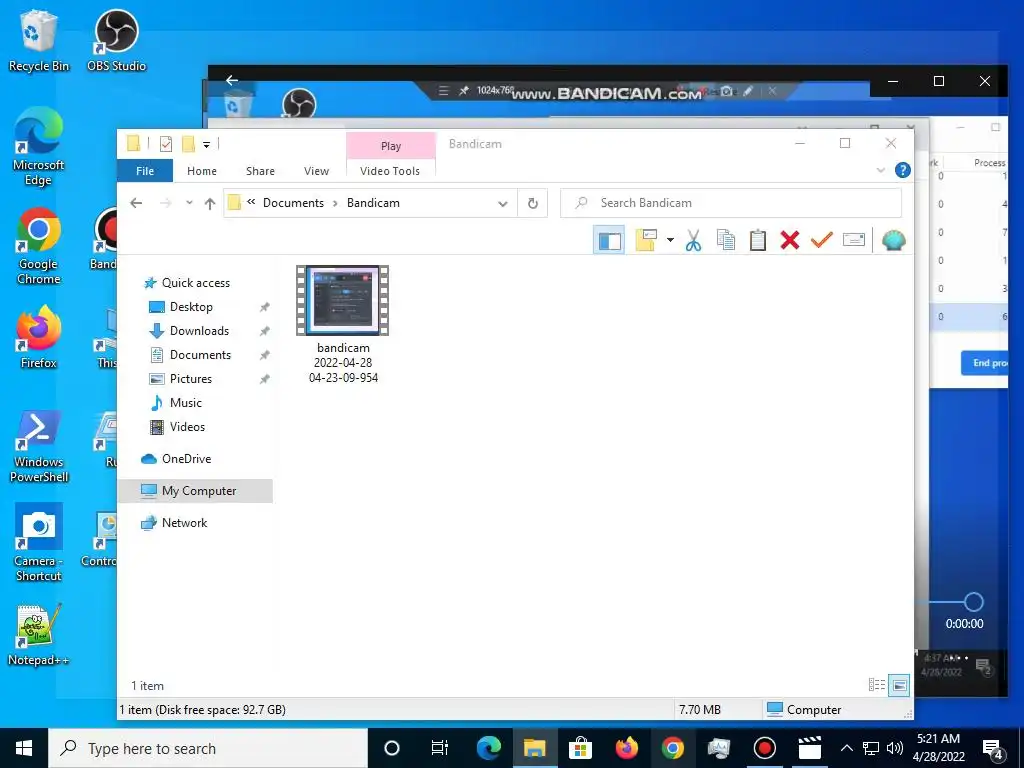
Task: Click Documents in the address breadcrumb
Action: point(293,203)
